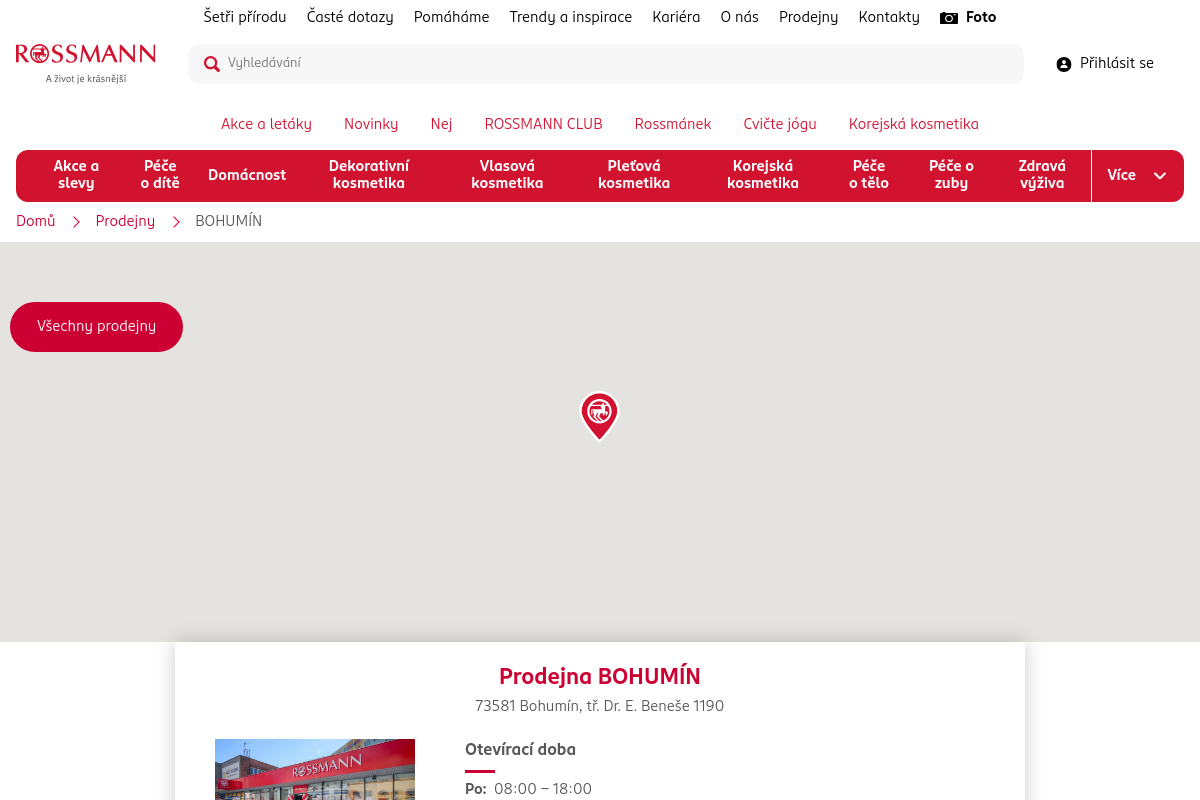Select Péče o tělo category

(869, 175)
